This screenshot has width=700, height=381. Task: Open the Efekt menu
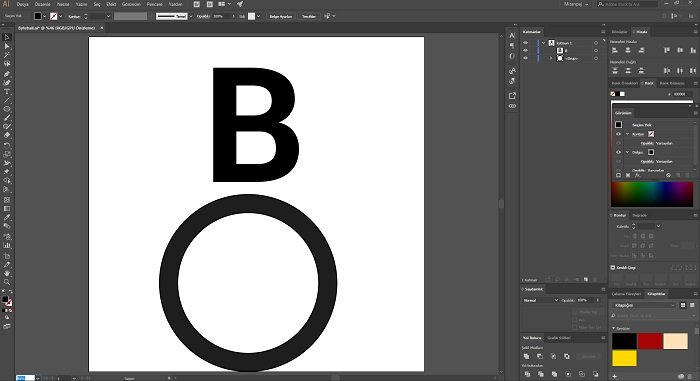(x=111, y=4)
